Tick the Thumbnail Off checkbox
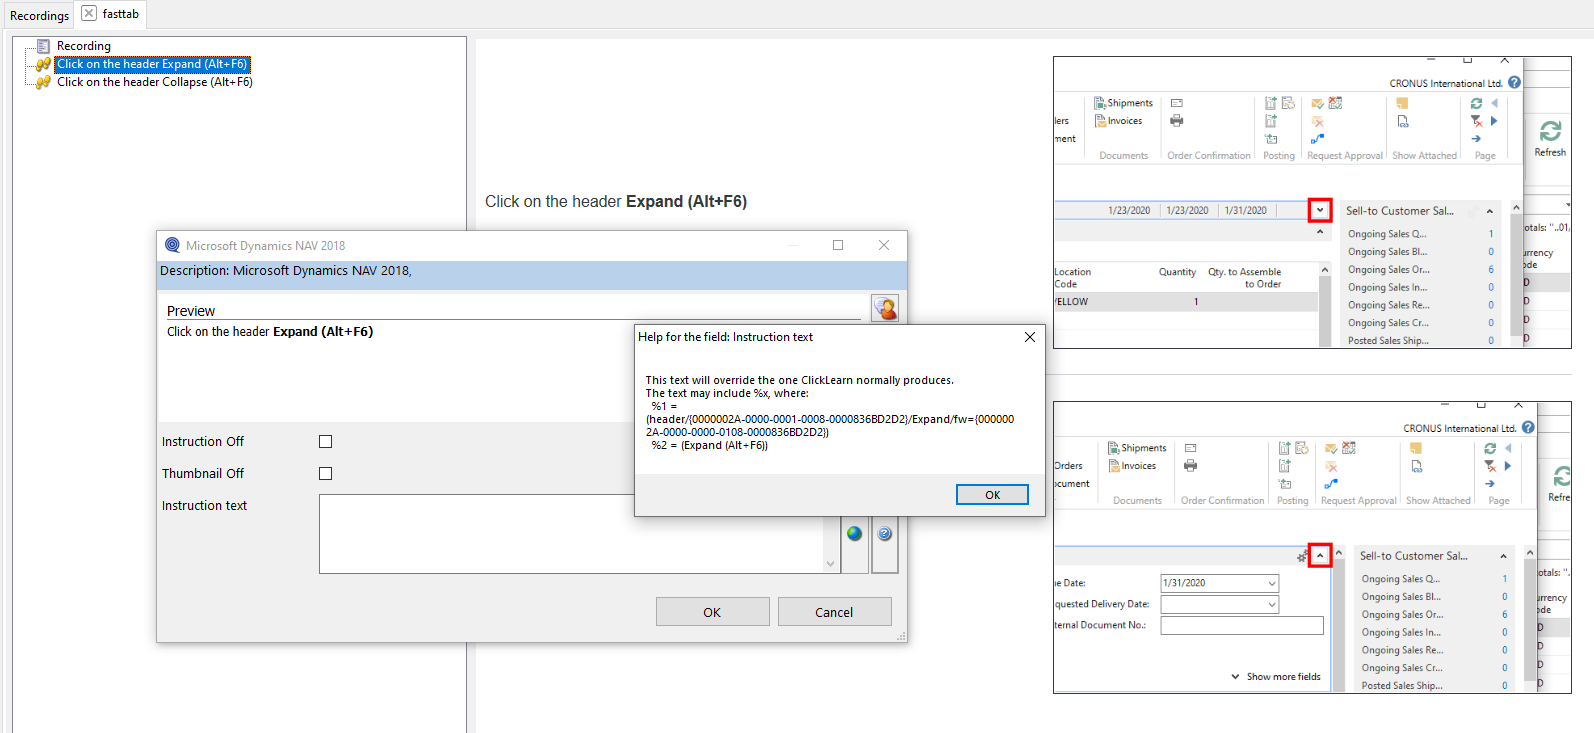 coord(325,473)
